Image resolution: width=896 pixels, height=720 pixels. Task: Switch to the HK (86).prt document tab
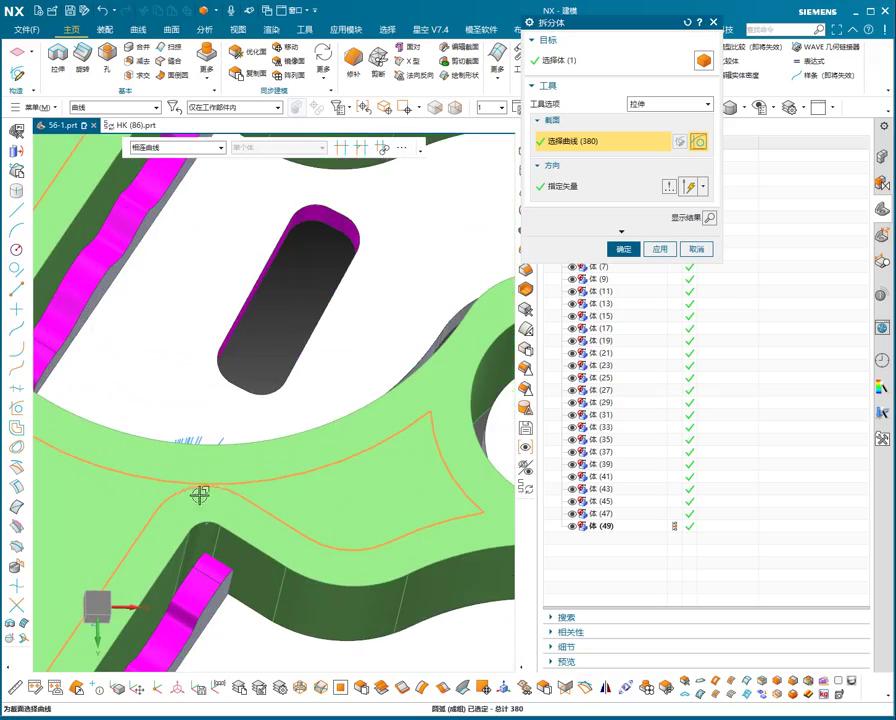coord(136,126)
